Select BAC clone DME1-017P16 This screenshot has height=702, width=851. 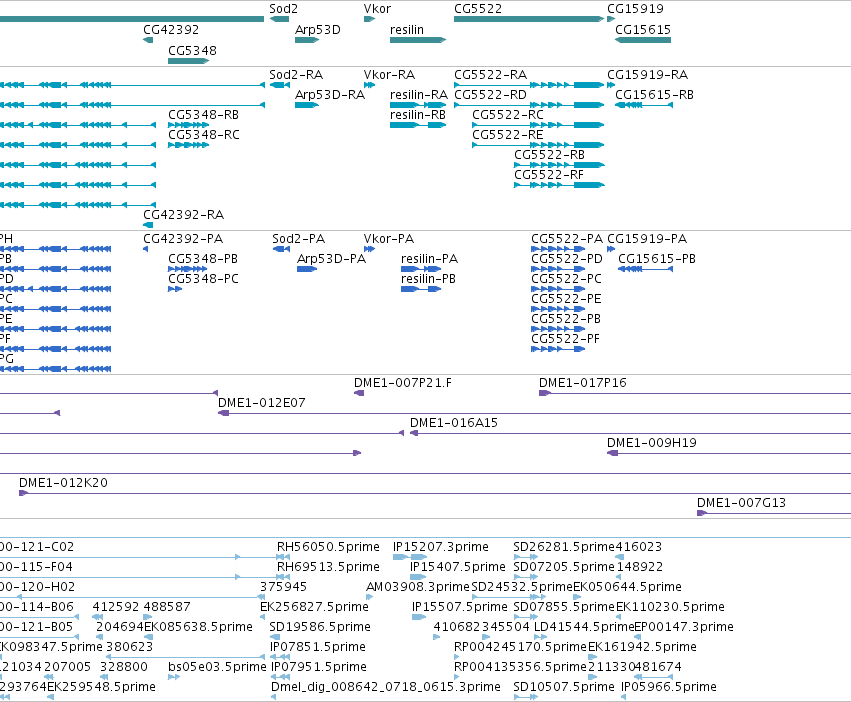click(x=583, y=383)
